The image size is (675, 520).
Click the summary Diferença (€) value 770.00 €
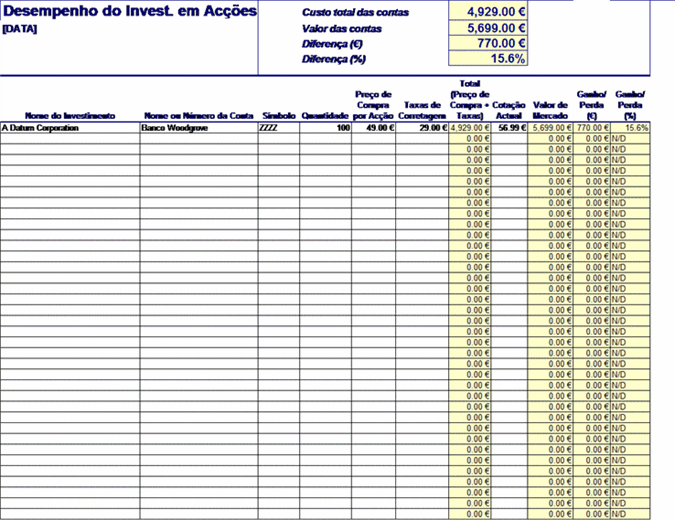(x=488, y=43)
